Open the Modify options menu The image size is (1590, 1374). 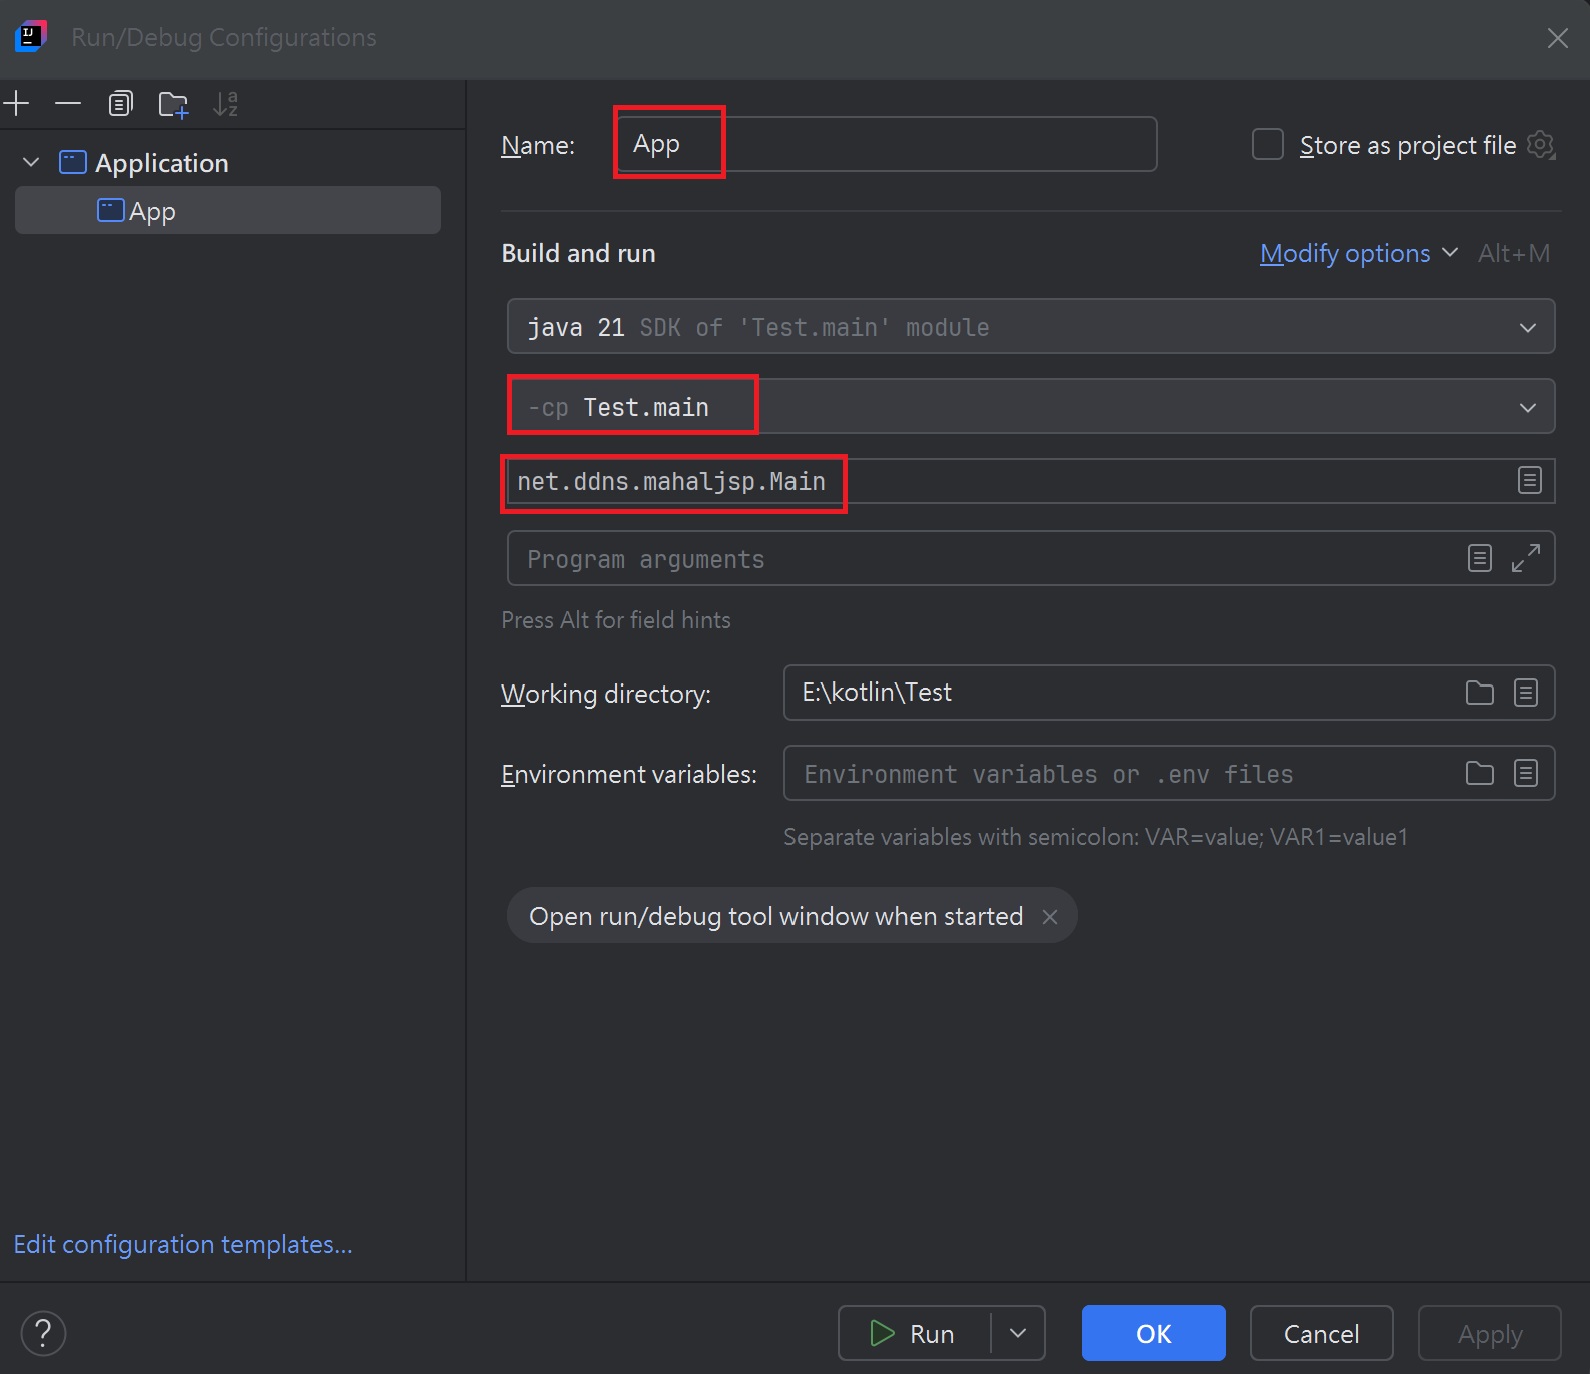point(1345,254)
